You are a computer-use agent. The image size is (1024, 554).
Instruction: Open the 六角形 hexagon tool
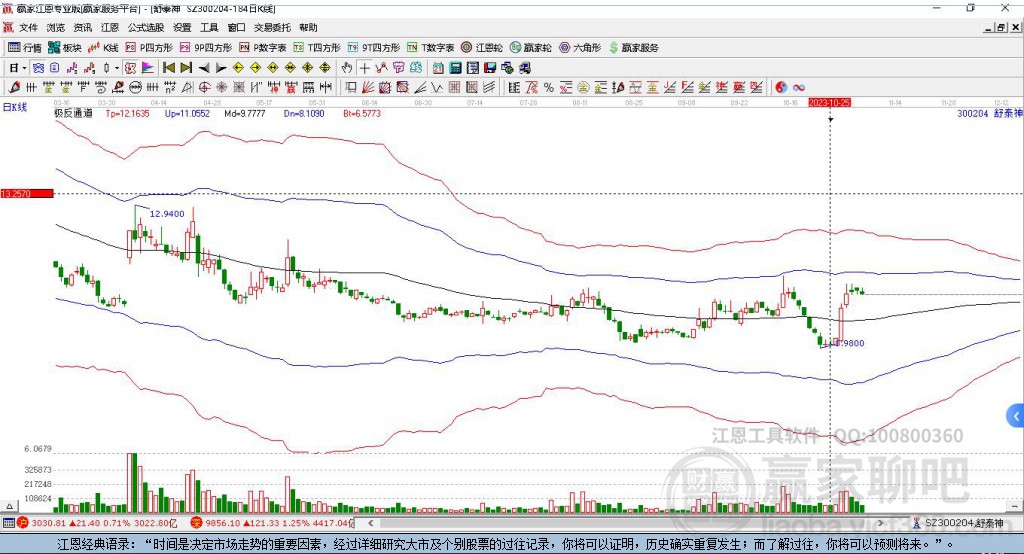(580, 48)
